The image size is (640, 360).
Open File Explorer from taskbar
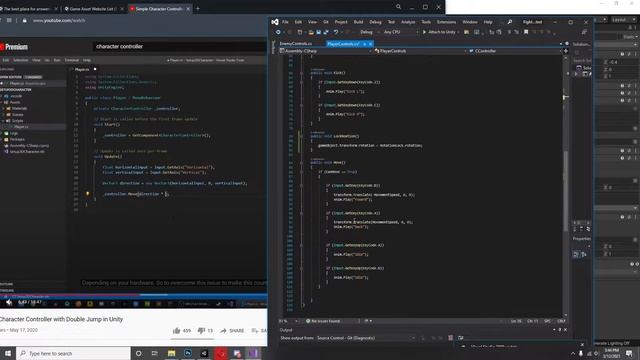[171, 353]
